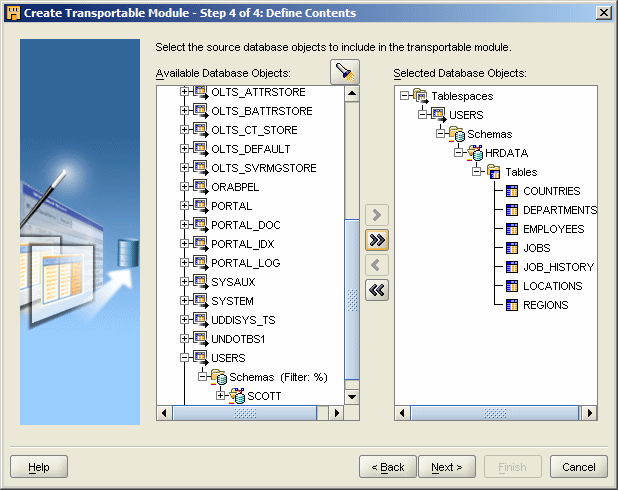The image size is (618, 490).
Task: Click the selected objects scroll-right arrow
Action: [x=590, y=413]
